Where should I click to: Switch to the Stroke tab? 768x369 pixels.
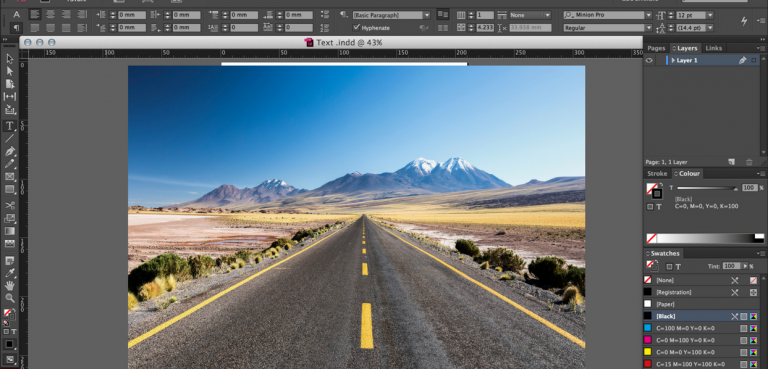[657, 173]
